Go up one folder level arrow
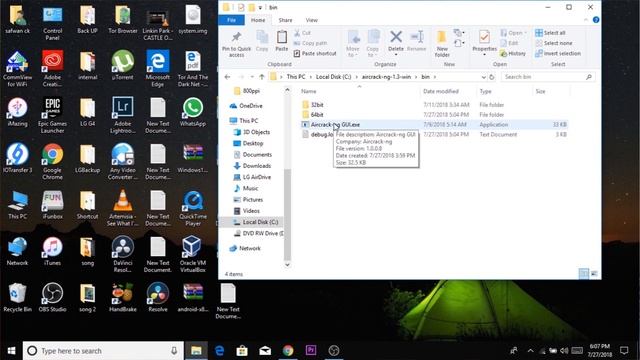Screen dimensions: 640x360 [x=262, y=77]
